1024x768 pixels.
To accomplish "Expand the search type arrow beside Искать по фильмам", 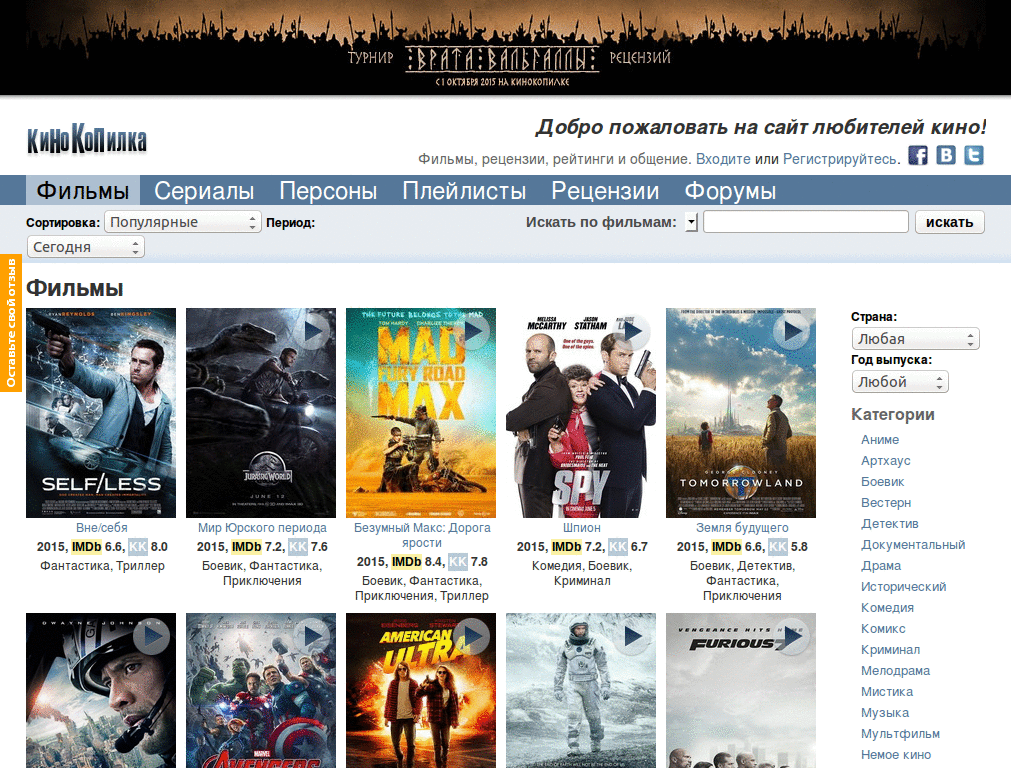I will coord(691,223).
